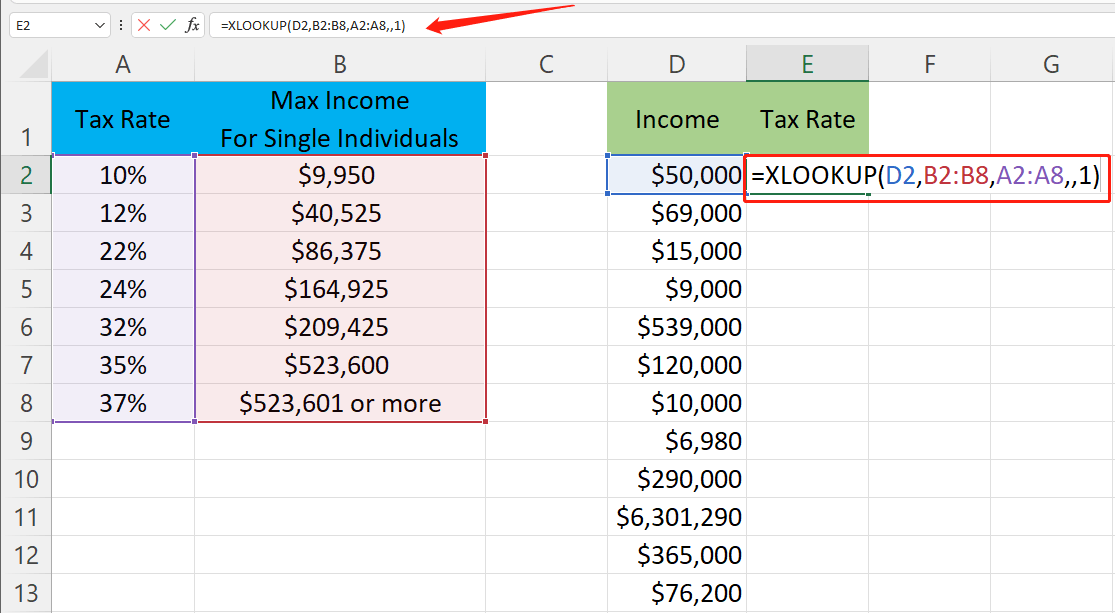1115x613 pixels.
Task: Select the cell containing $523,601 or more
Action: coord(340,403)
